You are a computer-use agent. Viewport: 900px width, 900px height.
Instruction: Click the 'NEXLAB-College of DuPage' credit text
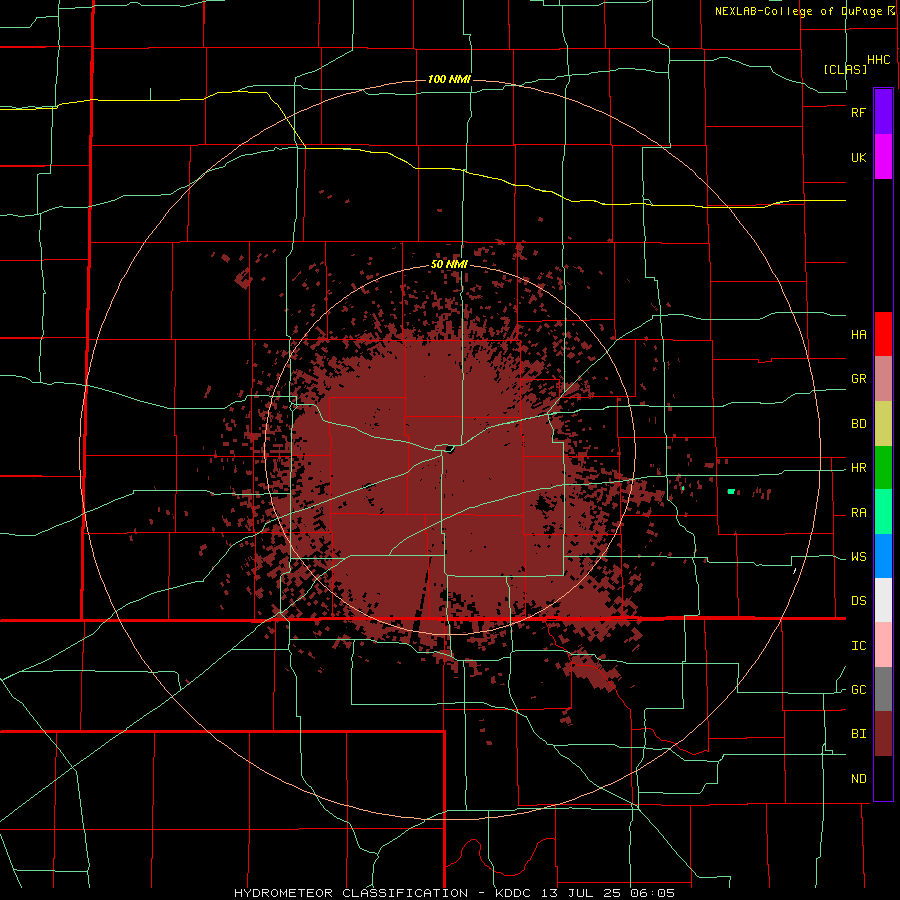tap(798, 11)
